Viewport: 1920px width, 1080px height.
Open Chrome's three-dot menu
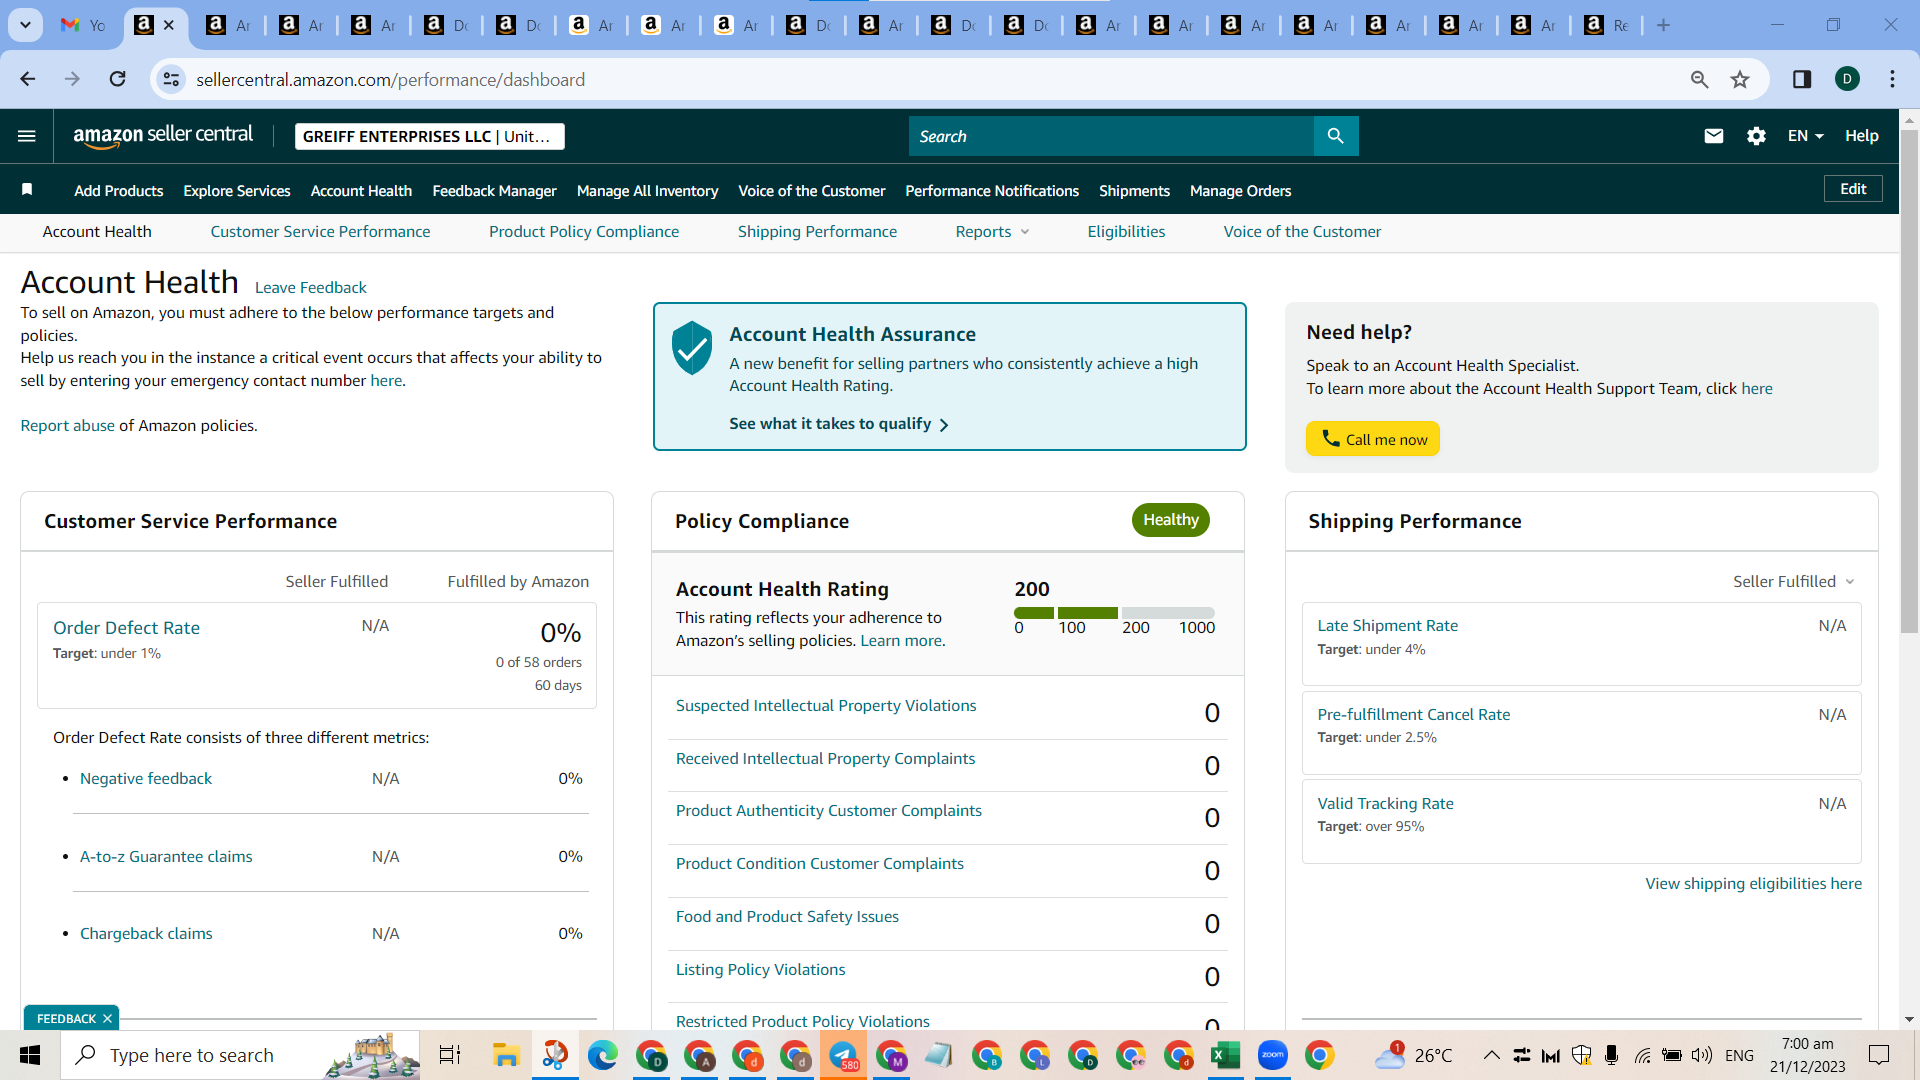click(1892, 79)
